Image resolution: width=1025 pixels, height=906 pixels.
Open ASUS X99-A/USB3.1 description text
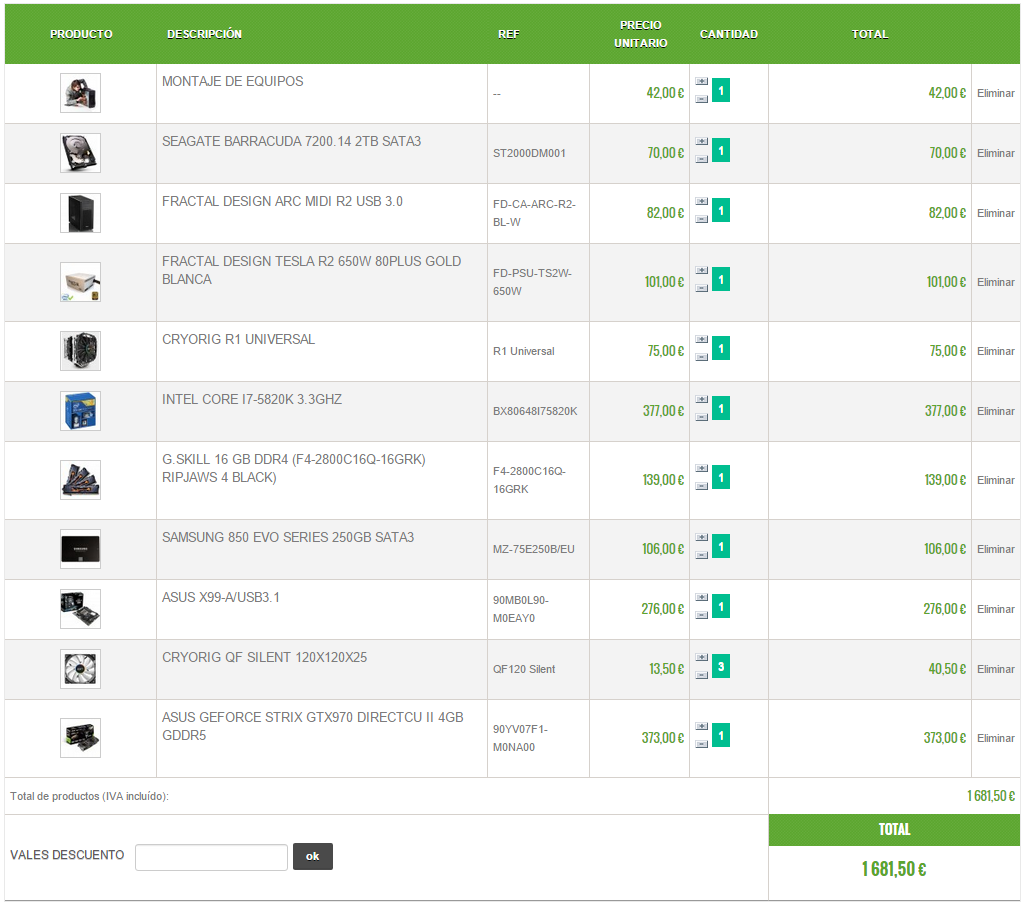click(x=221, y=598)
